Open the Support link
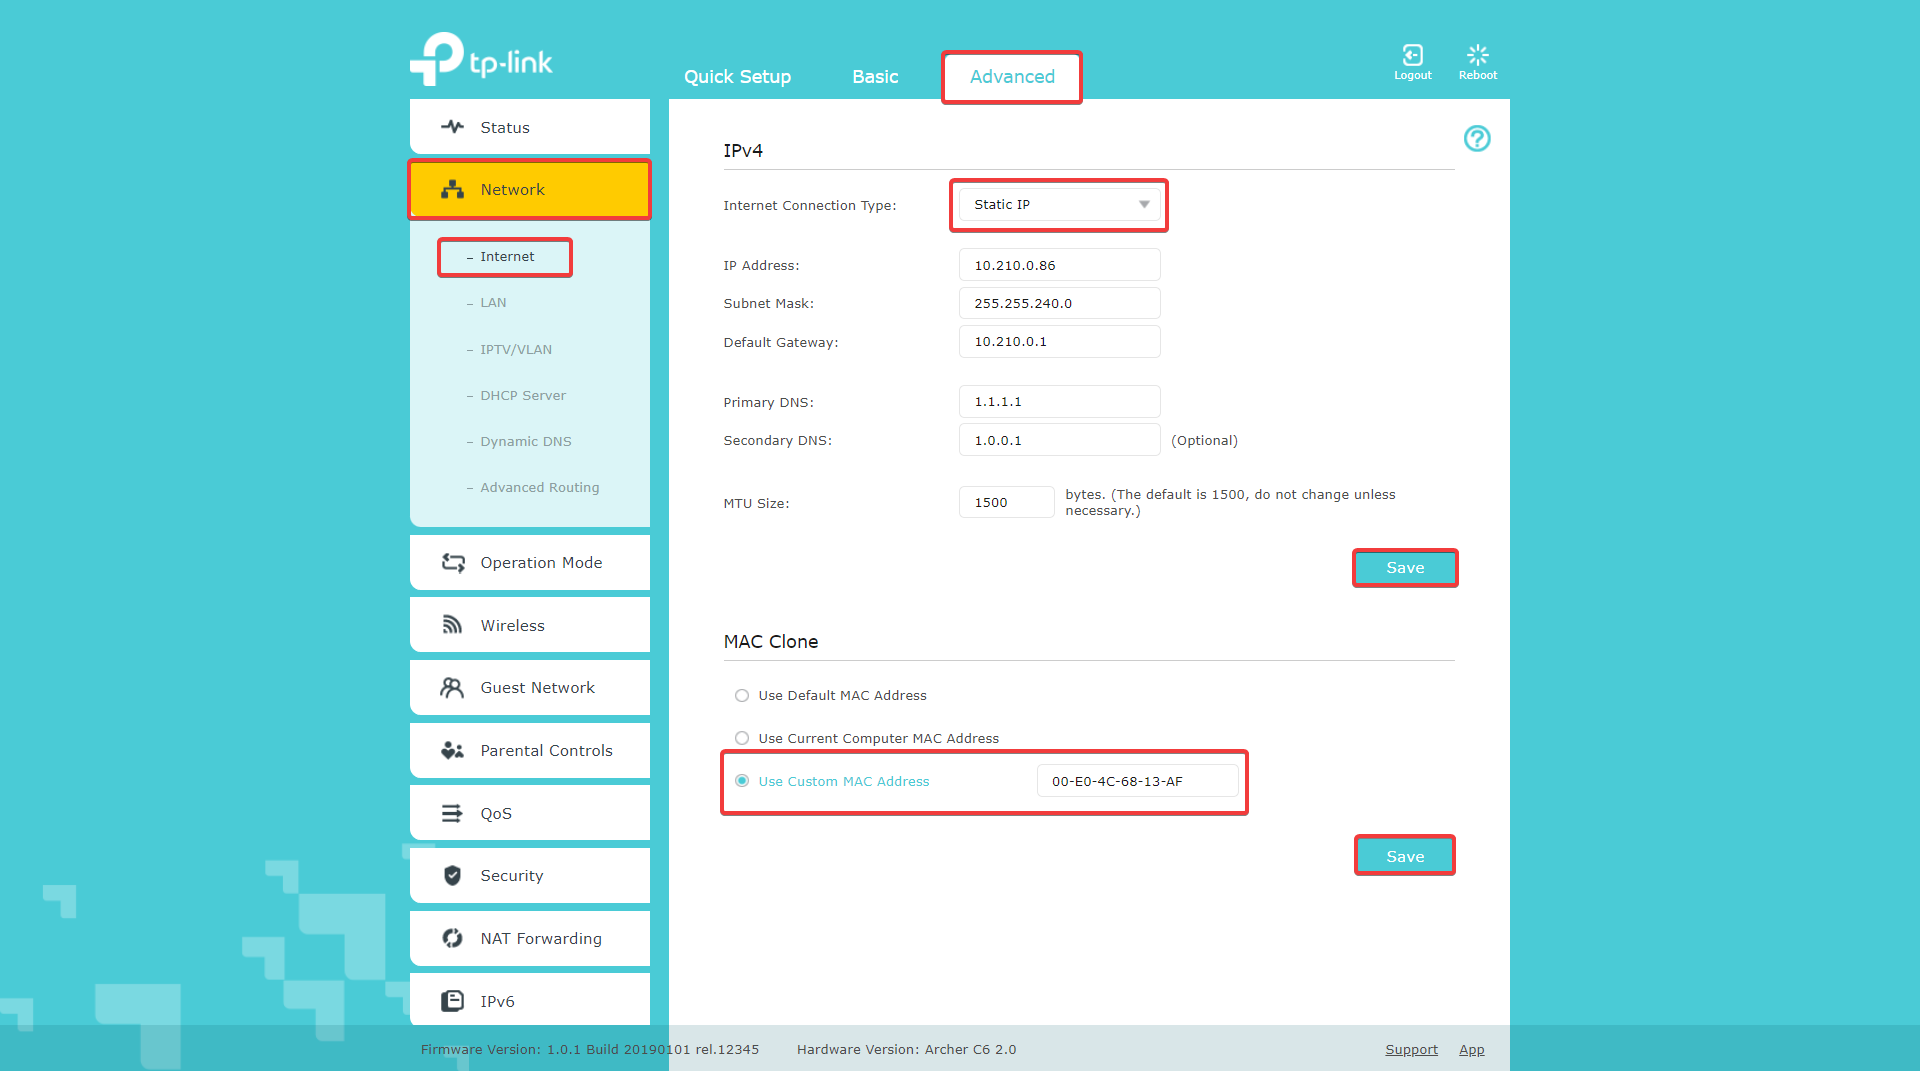Screen dimensions: 1920x1071 tap(1411, 1050)
